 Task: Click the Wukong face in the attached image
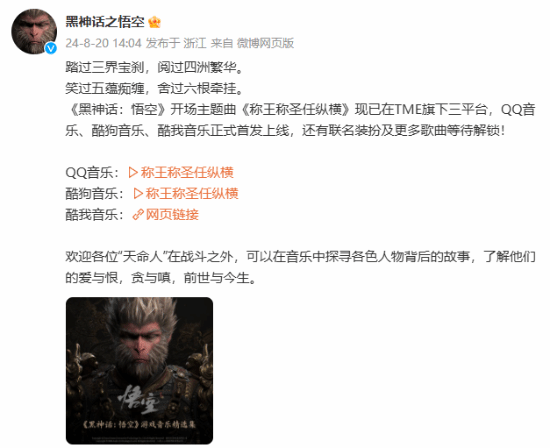coord(140,346)
